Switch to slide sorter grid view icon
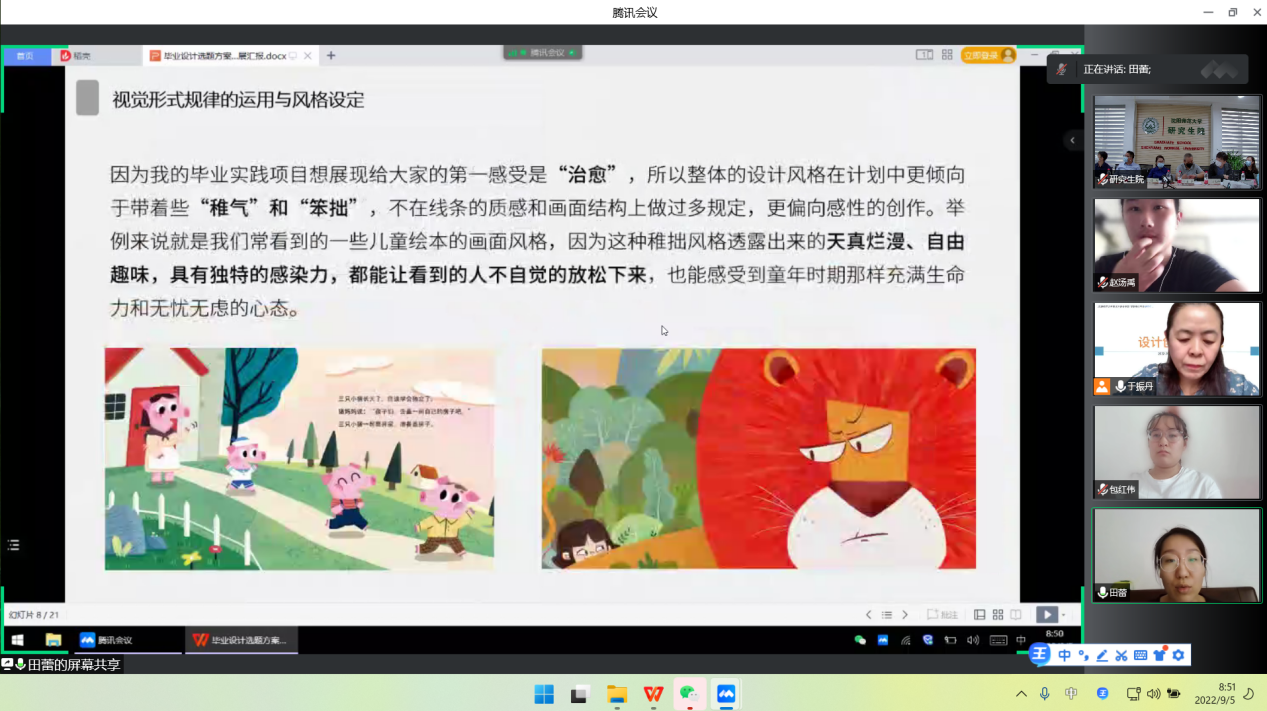 [998, 615]
